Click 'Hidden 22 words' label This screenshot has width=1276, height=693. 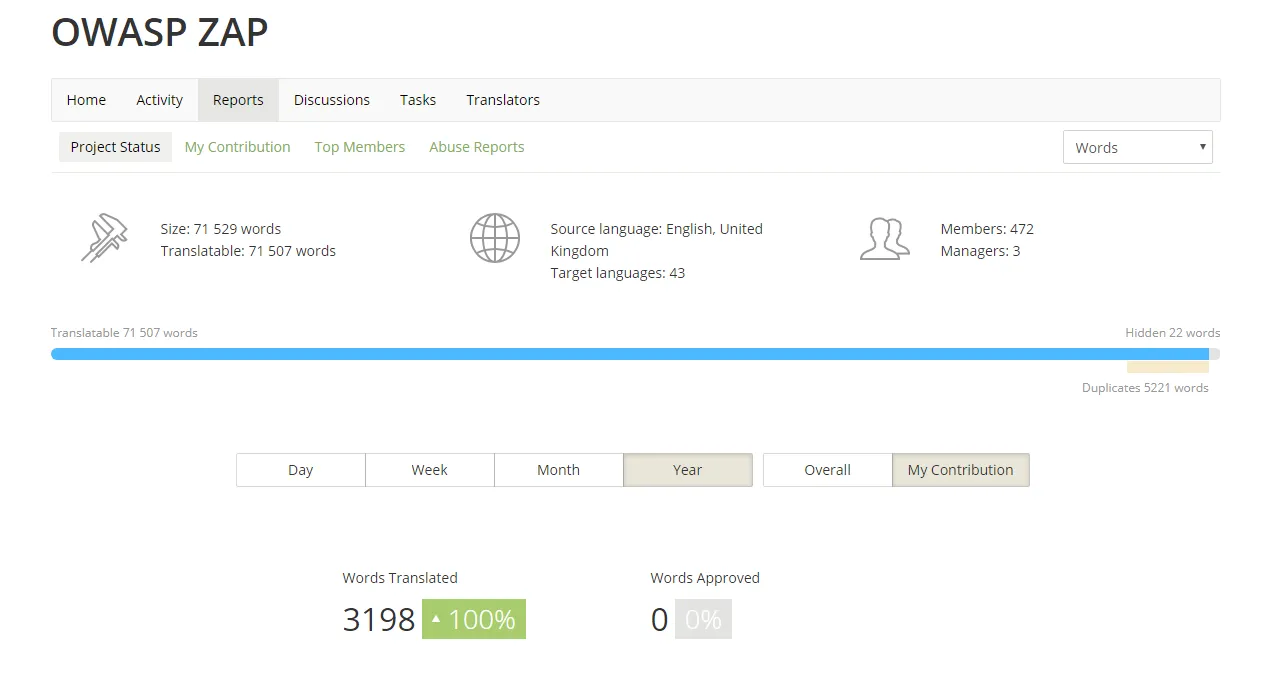1173,333
